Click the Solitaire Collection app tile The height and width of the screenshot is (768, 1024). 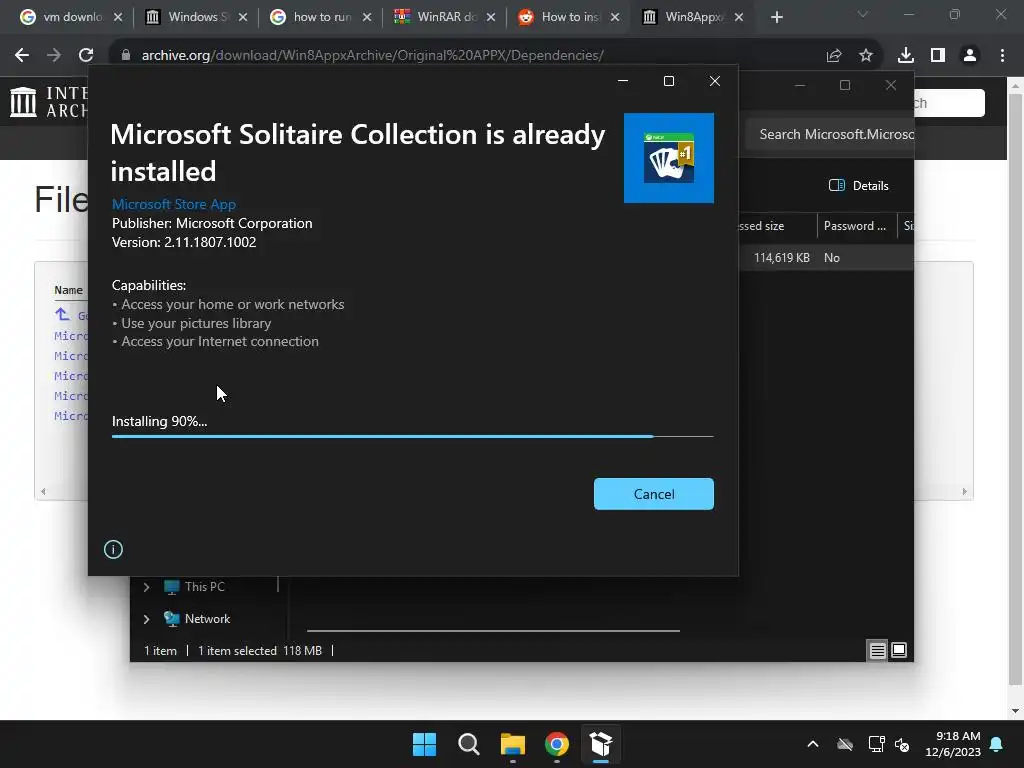pos(669,158)
